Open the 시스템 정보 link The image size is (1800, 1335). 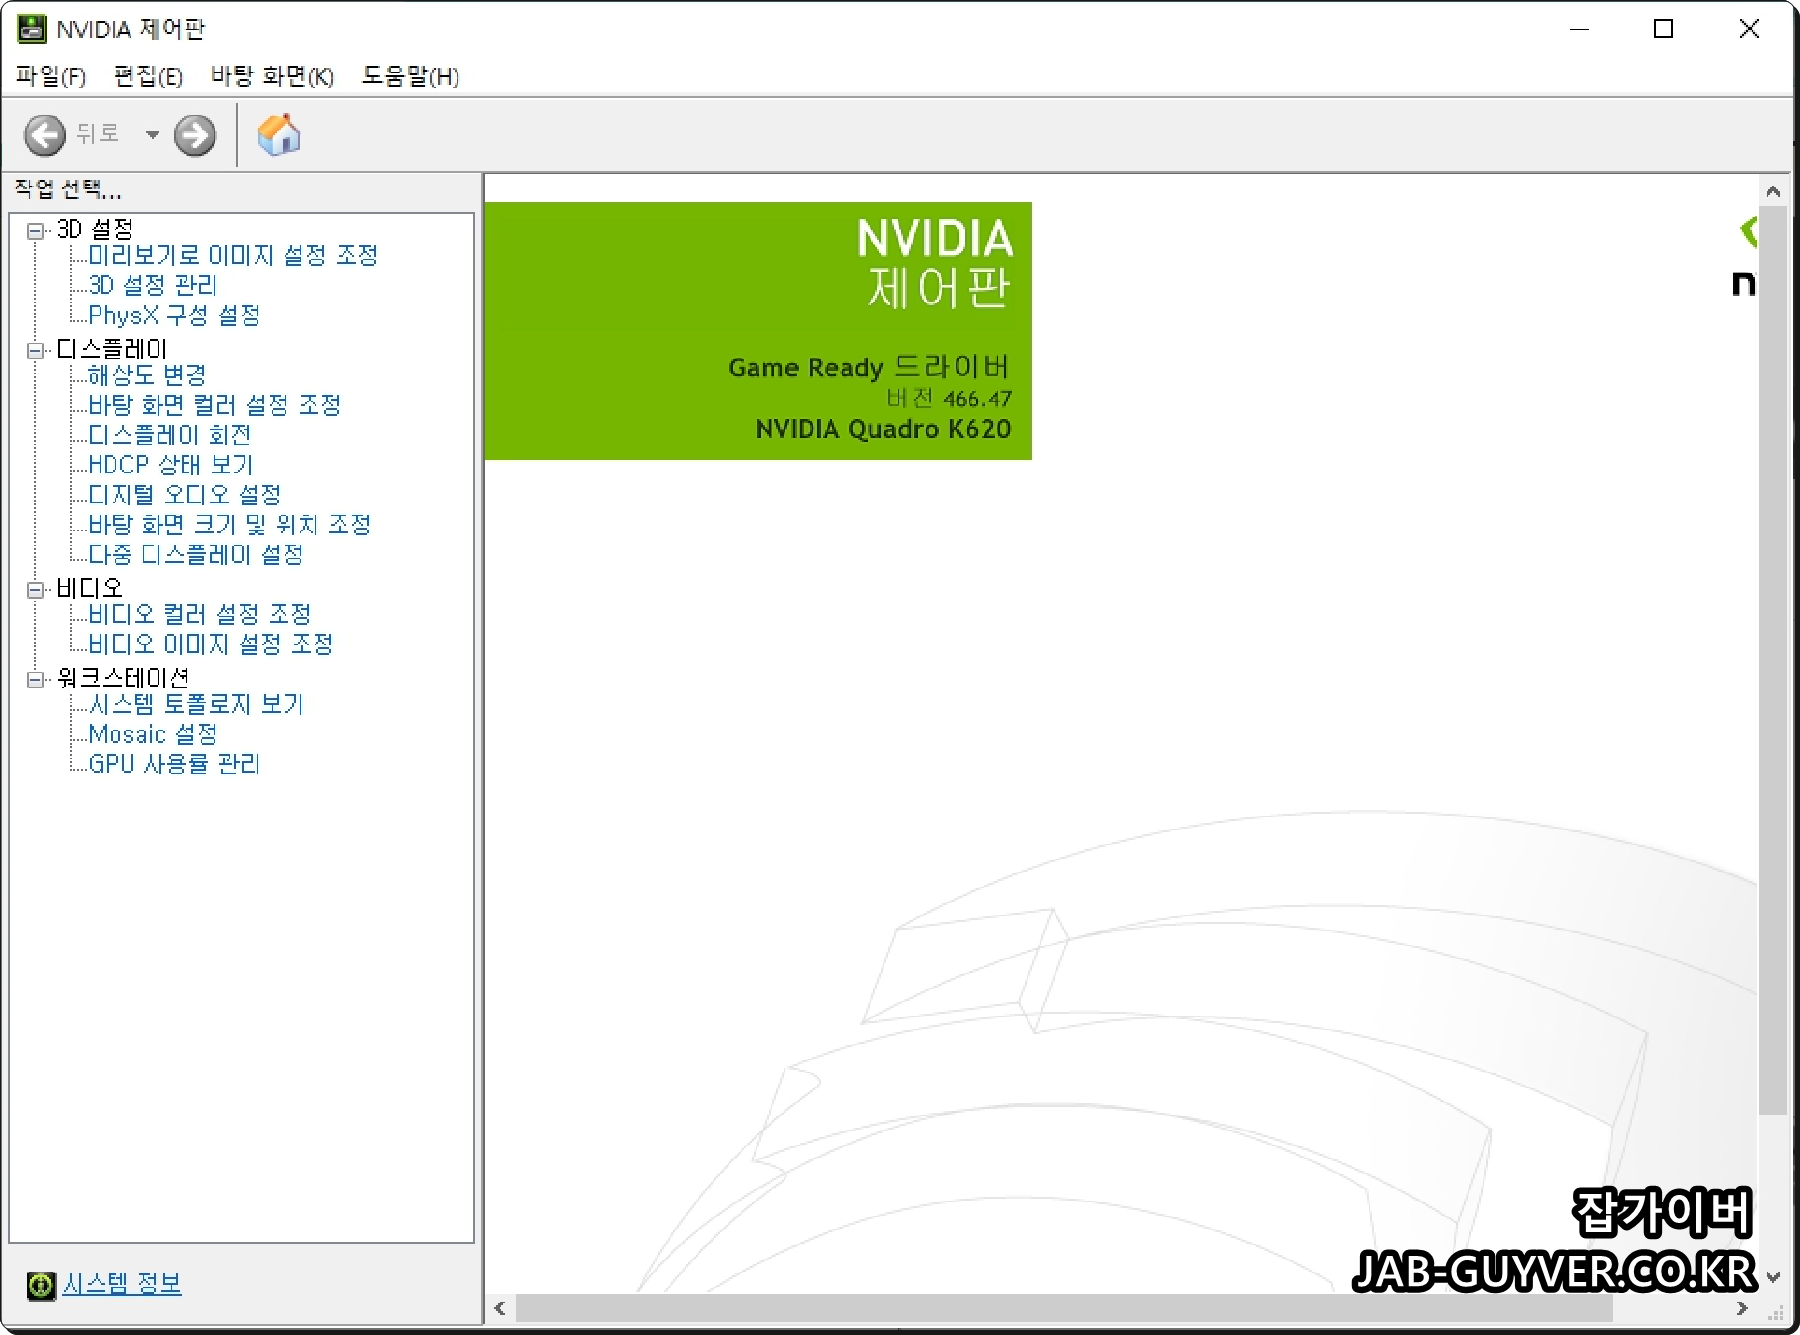pyautogui.click(x=122, y=1283)
